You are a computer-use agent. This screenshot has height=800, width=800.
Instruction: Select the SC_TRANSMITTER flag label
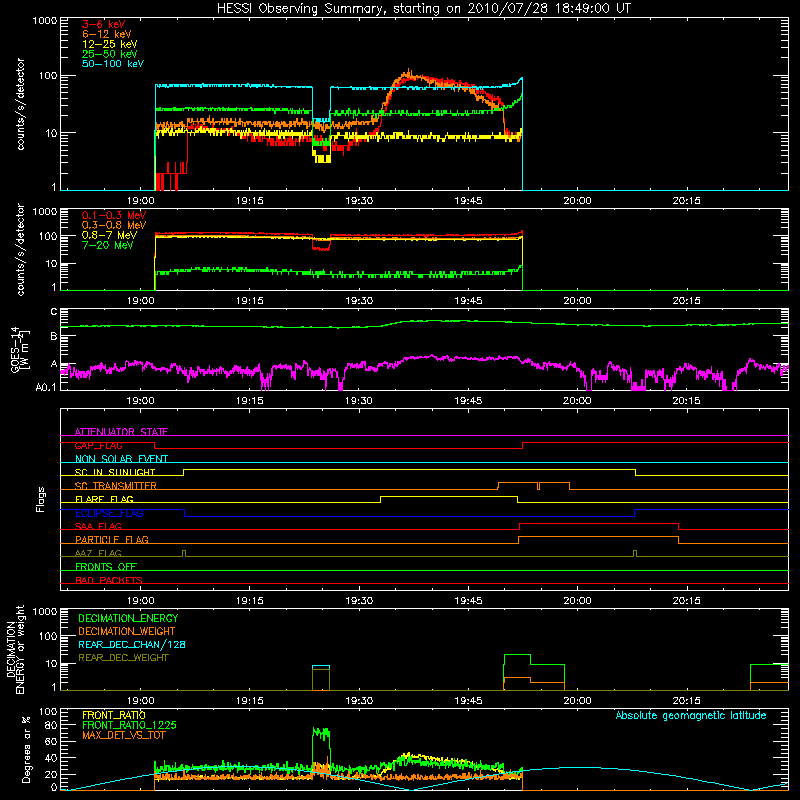click(x=115, y=486)
